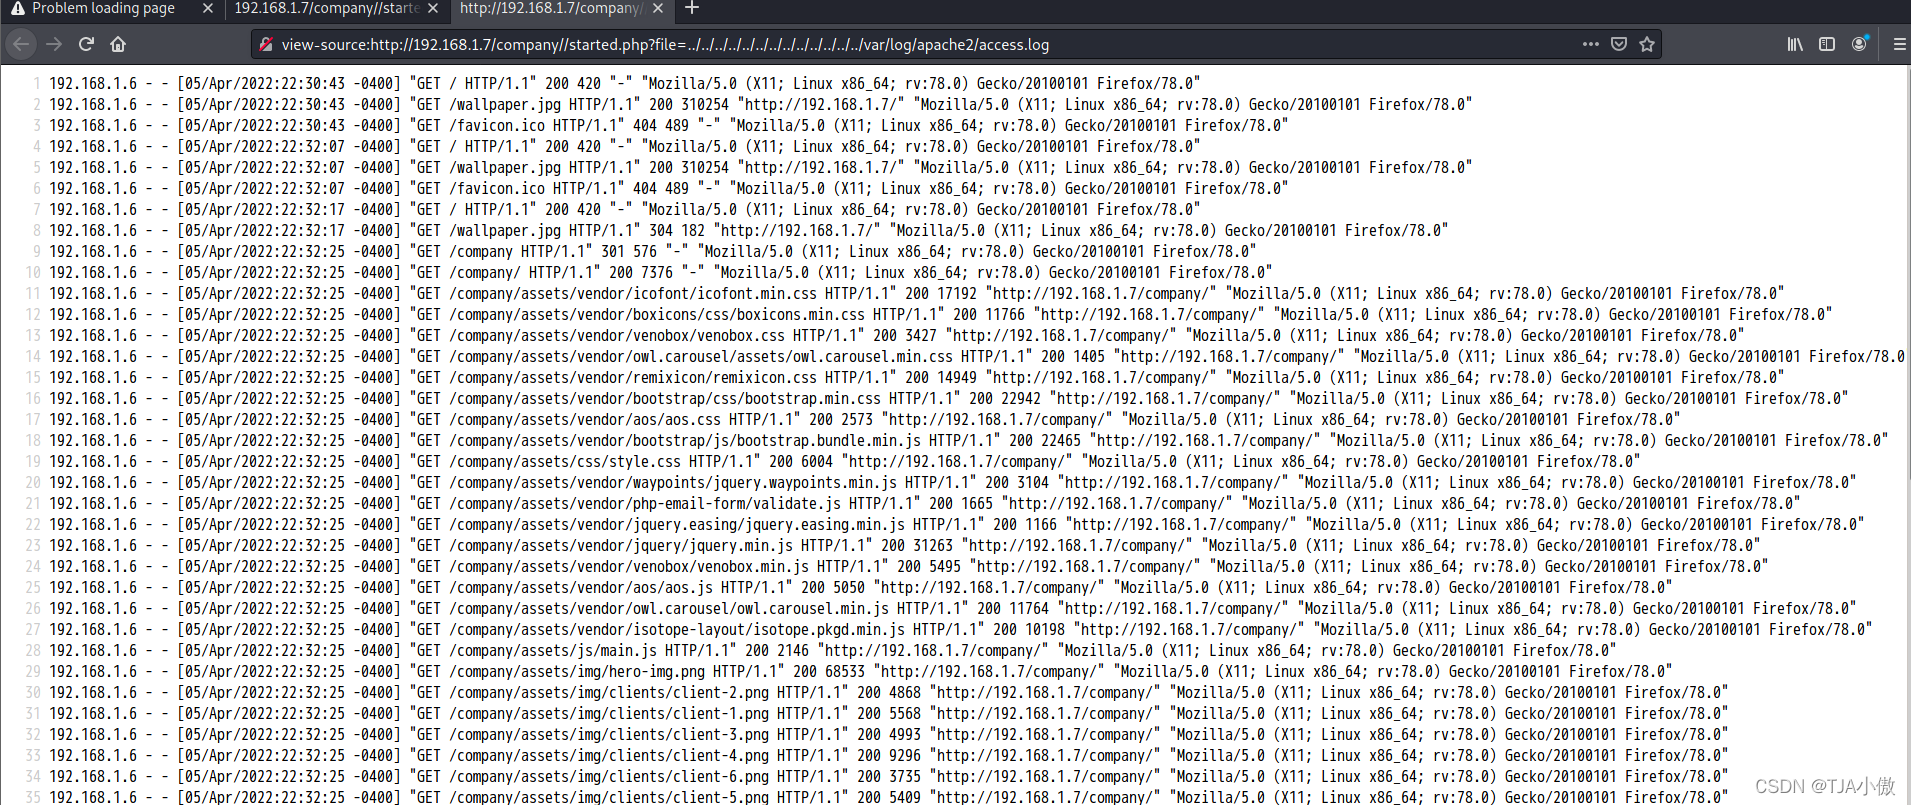Open the Firefox hamburger menu
Viewport: 1911px width, 805px height.
tap(1899, 44)
